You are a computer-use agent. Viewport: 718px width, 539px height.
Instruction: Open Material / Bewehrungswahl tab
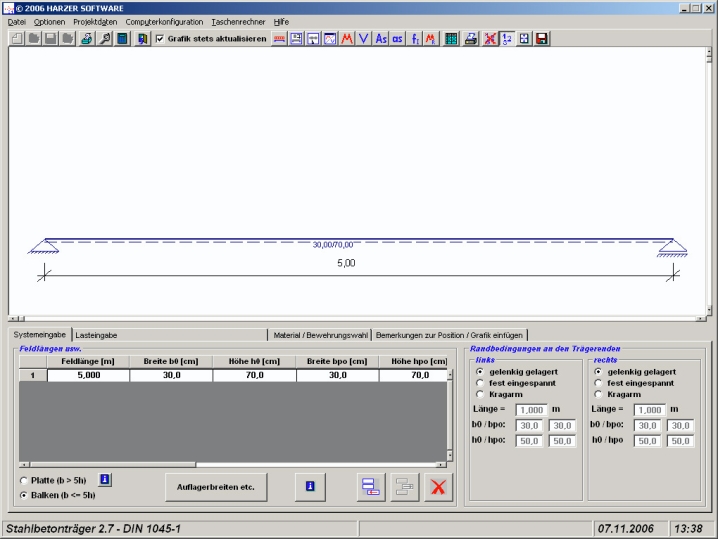[320, 335]
